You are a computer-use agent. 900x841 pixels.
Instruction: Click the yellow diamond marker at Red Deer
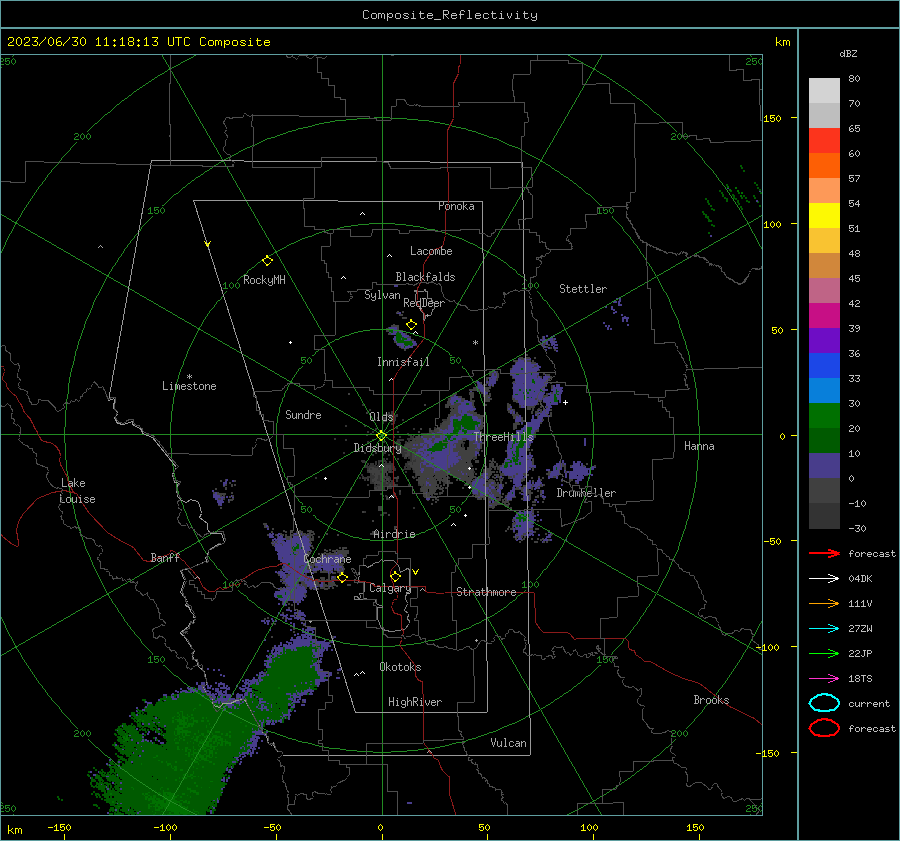[x=411, y=325]
